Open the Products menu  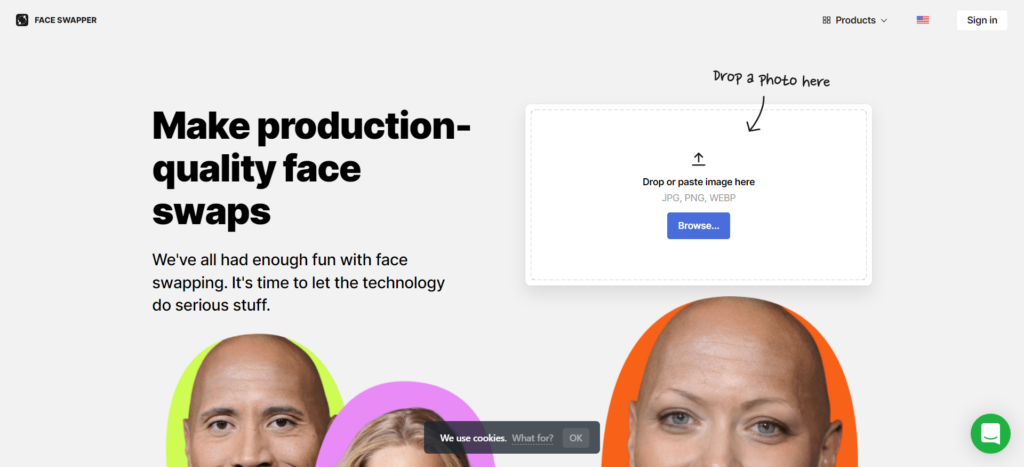click(x=855, y=20)
